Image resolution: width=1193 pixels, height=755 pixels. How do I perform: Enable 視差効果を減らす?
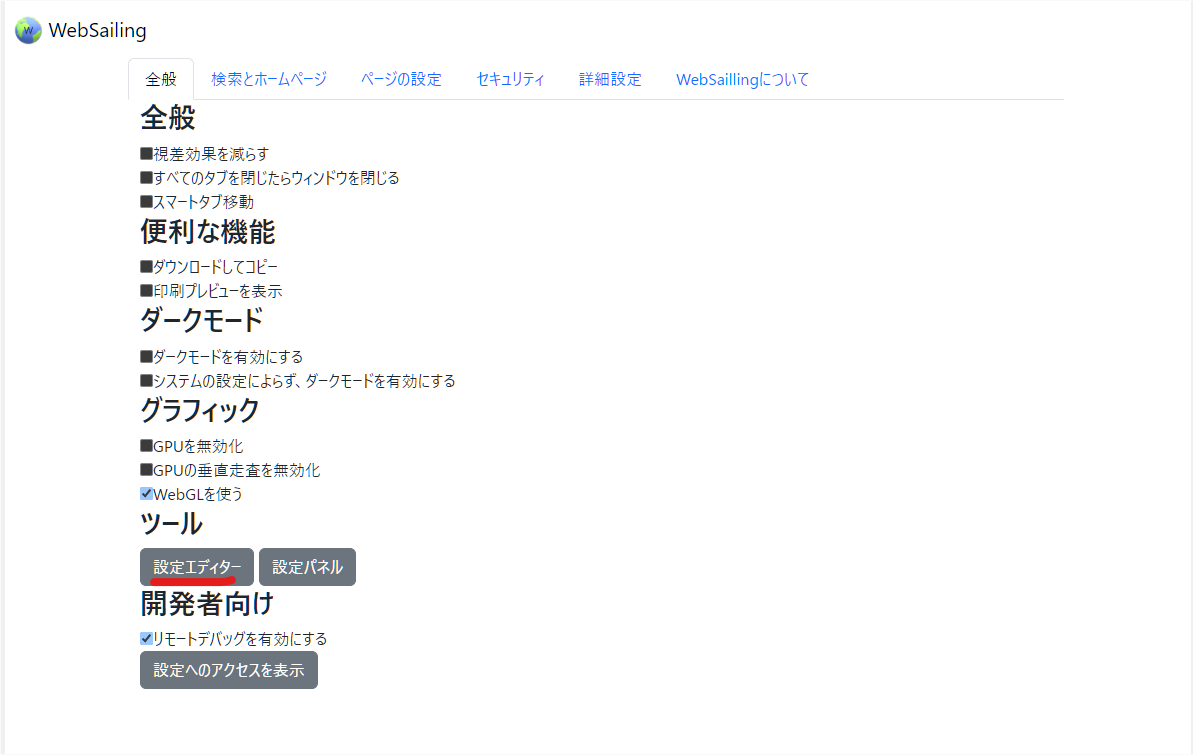(145, 153)
